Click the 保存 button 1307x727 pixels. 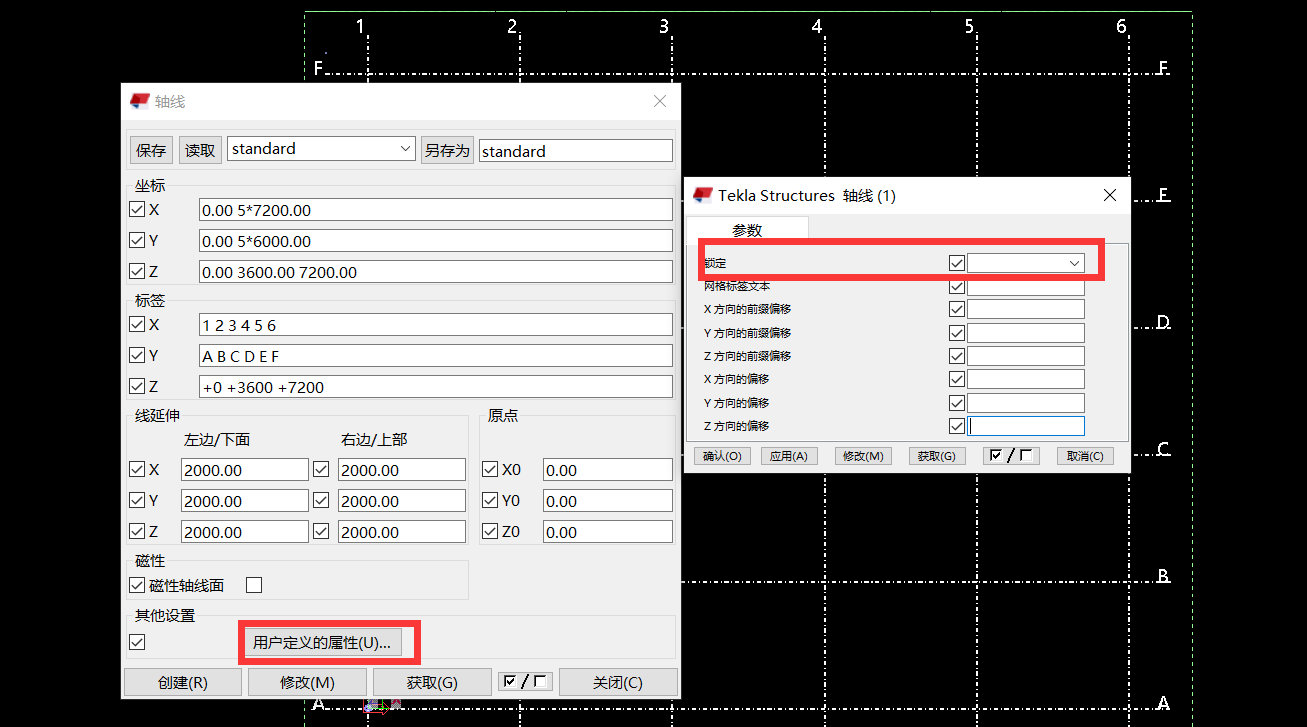tap(151, 150)
